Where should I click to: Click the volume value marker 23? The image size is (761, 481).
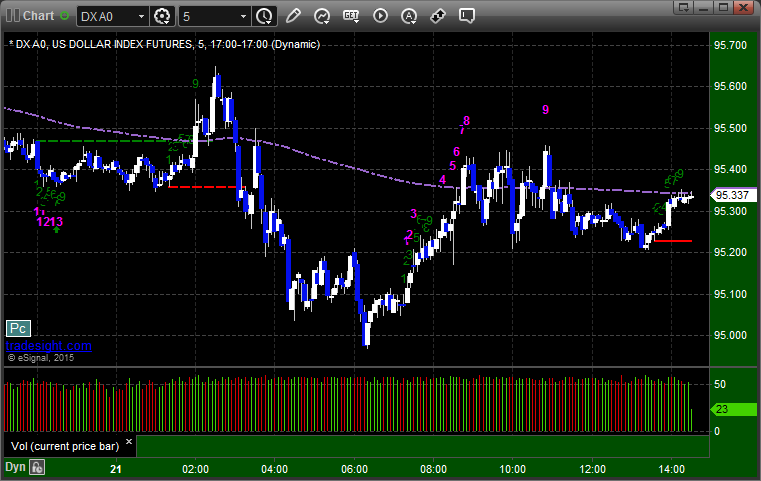733,409
